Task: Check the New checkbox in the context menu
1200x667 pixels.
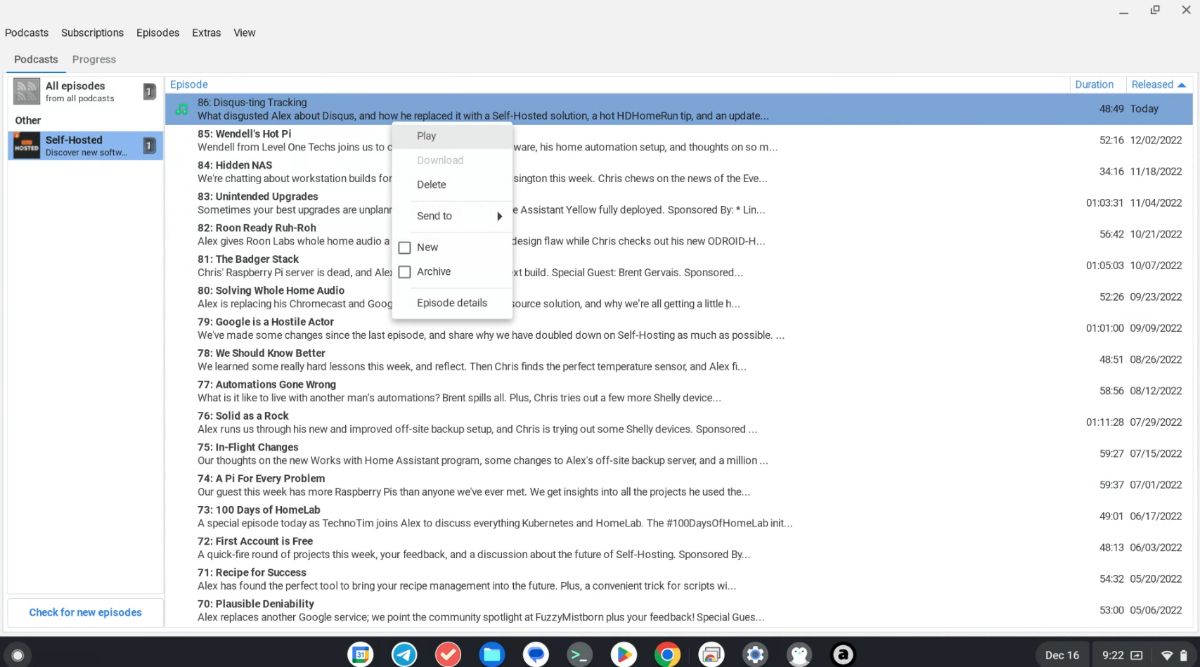Action: pos(405,247)
